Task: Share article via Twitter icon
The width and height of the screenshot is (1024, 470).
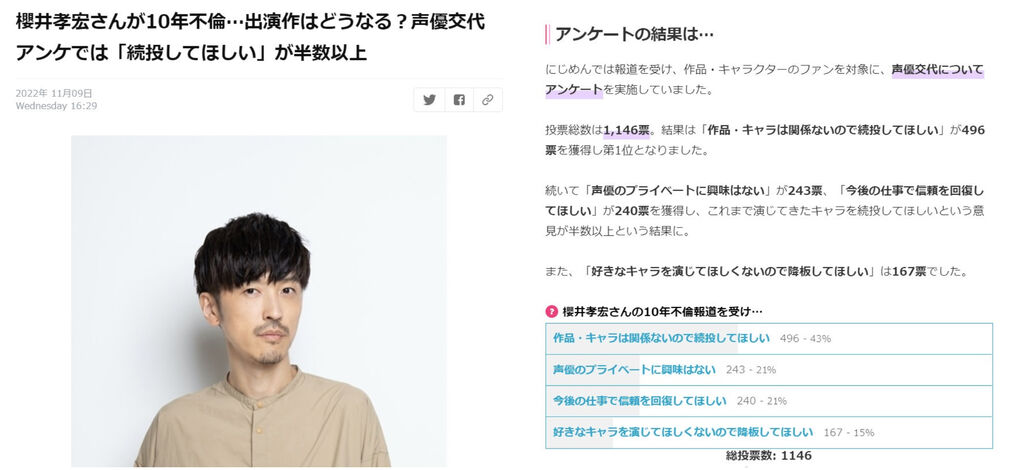Action: [x=429, y=100]
